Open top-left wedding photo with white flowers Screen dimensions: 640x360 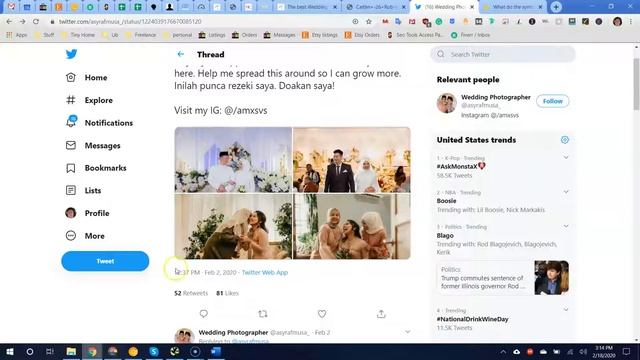coord(233,160)
